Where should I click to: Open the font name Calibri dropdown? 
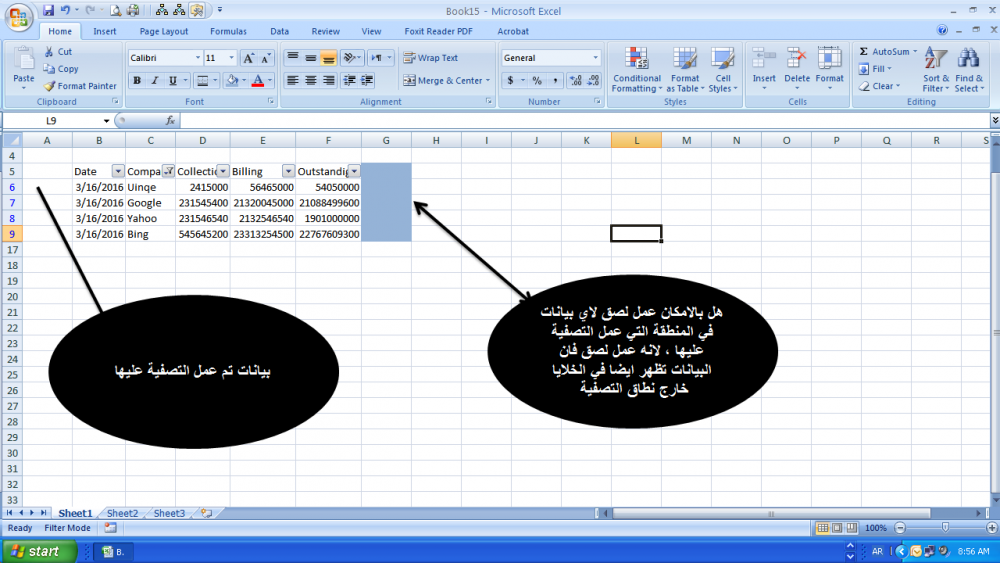click(198, 58)
